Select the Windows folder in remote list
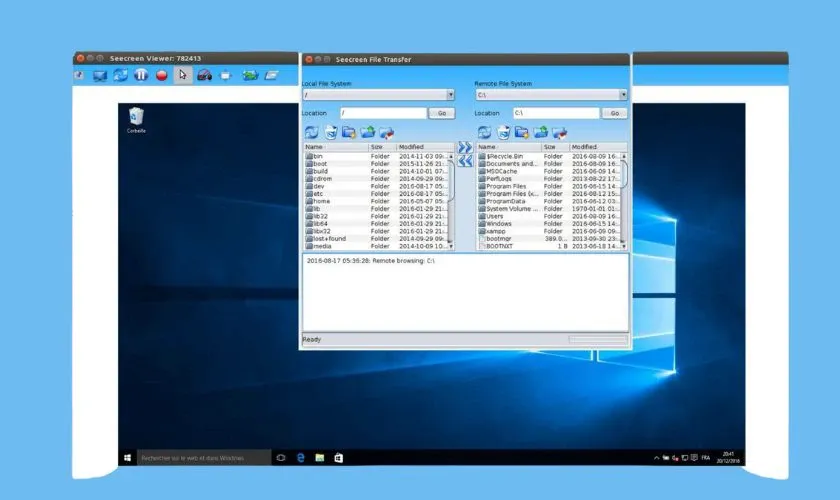The width and height of the screenshot is (840, 500). [x=498, y=223]
